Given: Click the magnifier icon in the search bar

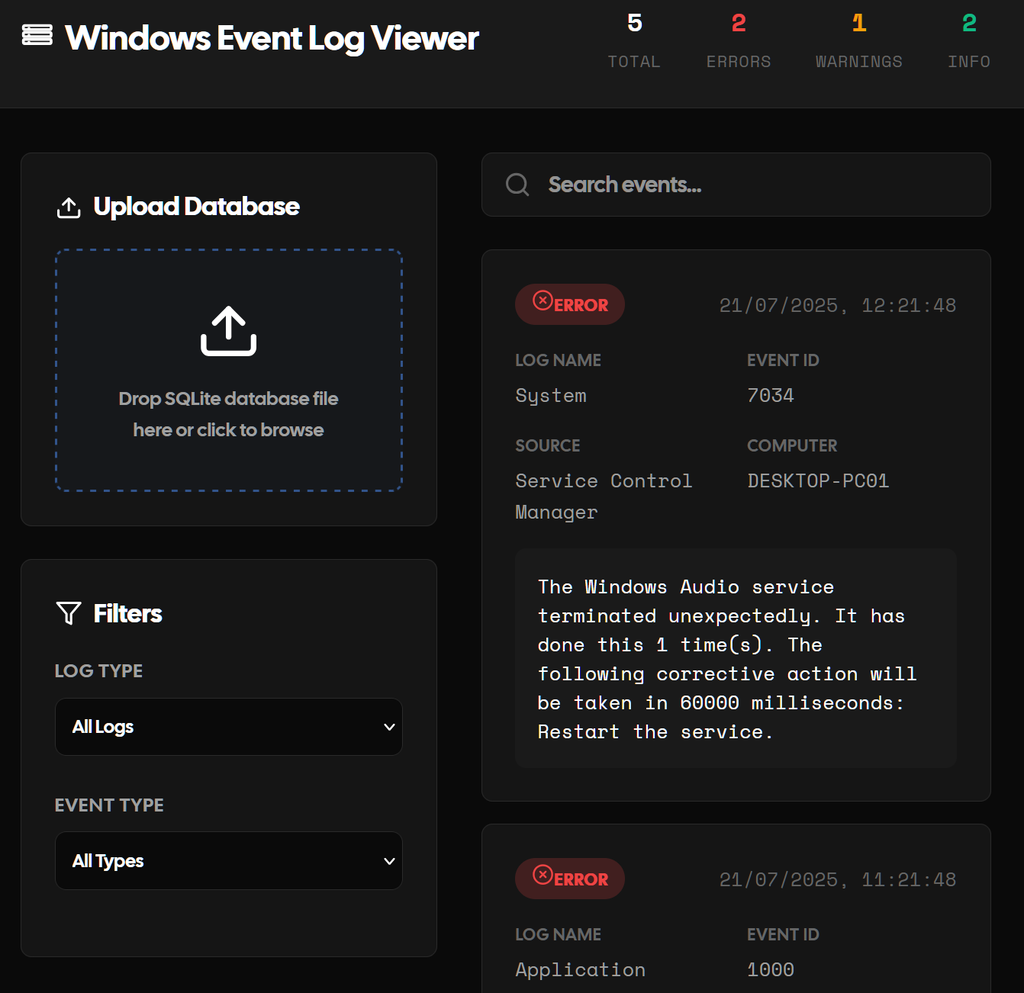Looking at the screenshot, I should pyautogui.click(x=517, y=185).
